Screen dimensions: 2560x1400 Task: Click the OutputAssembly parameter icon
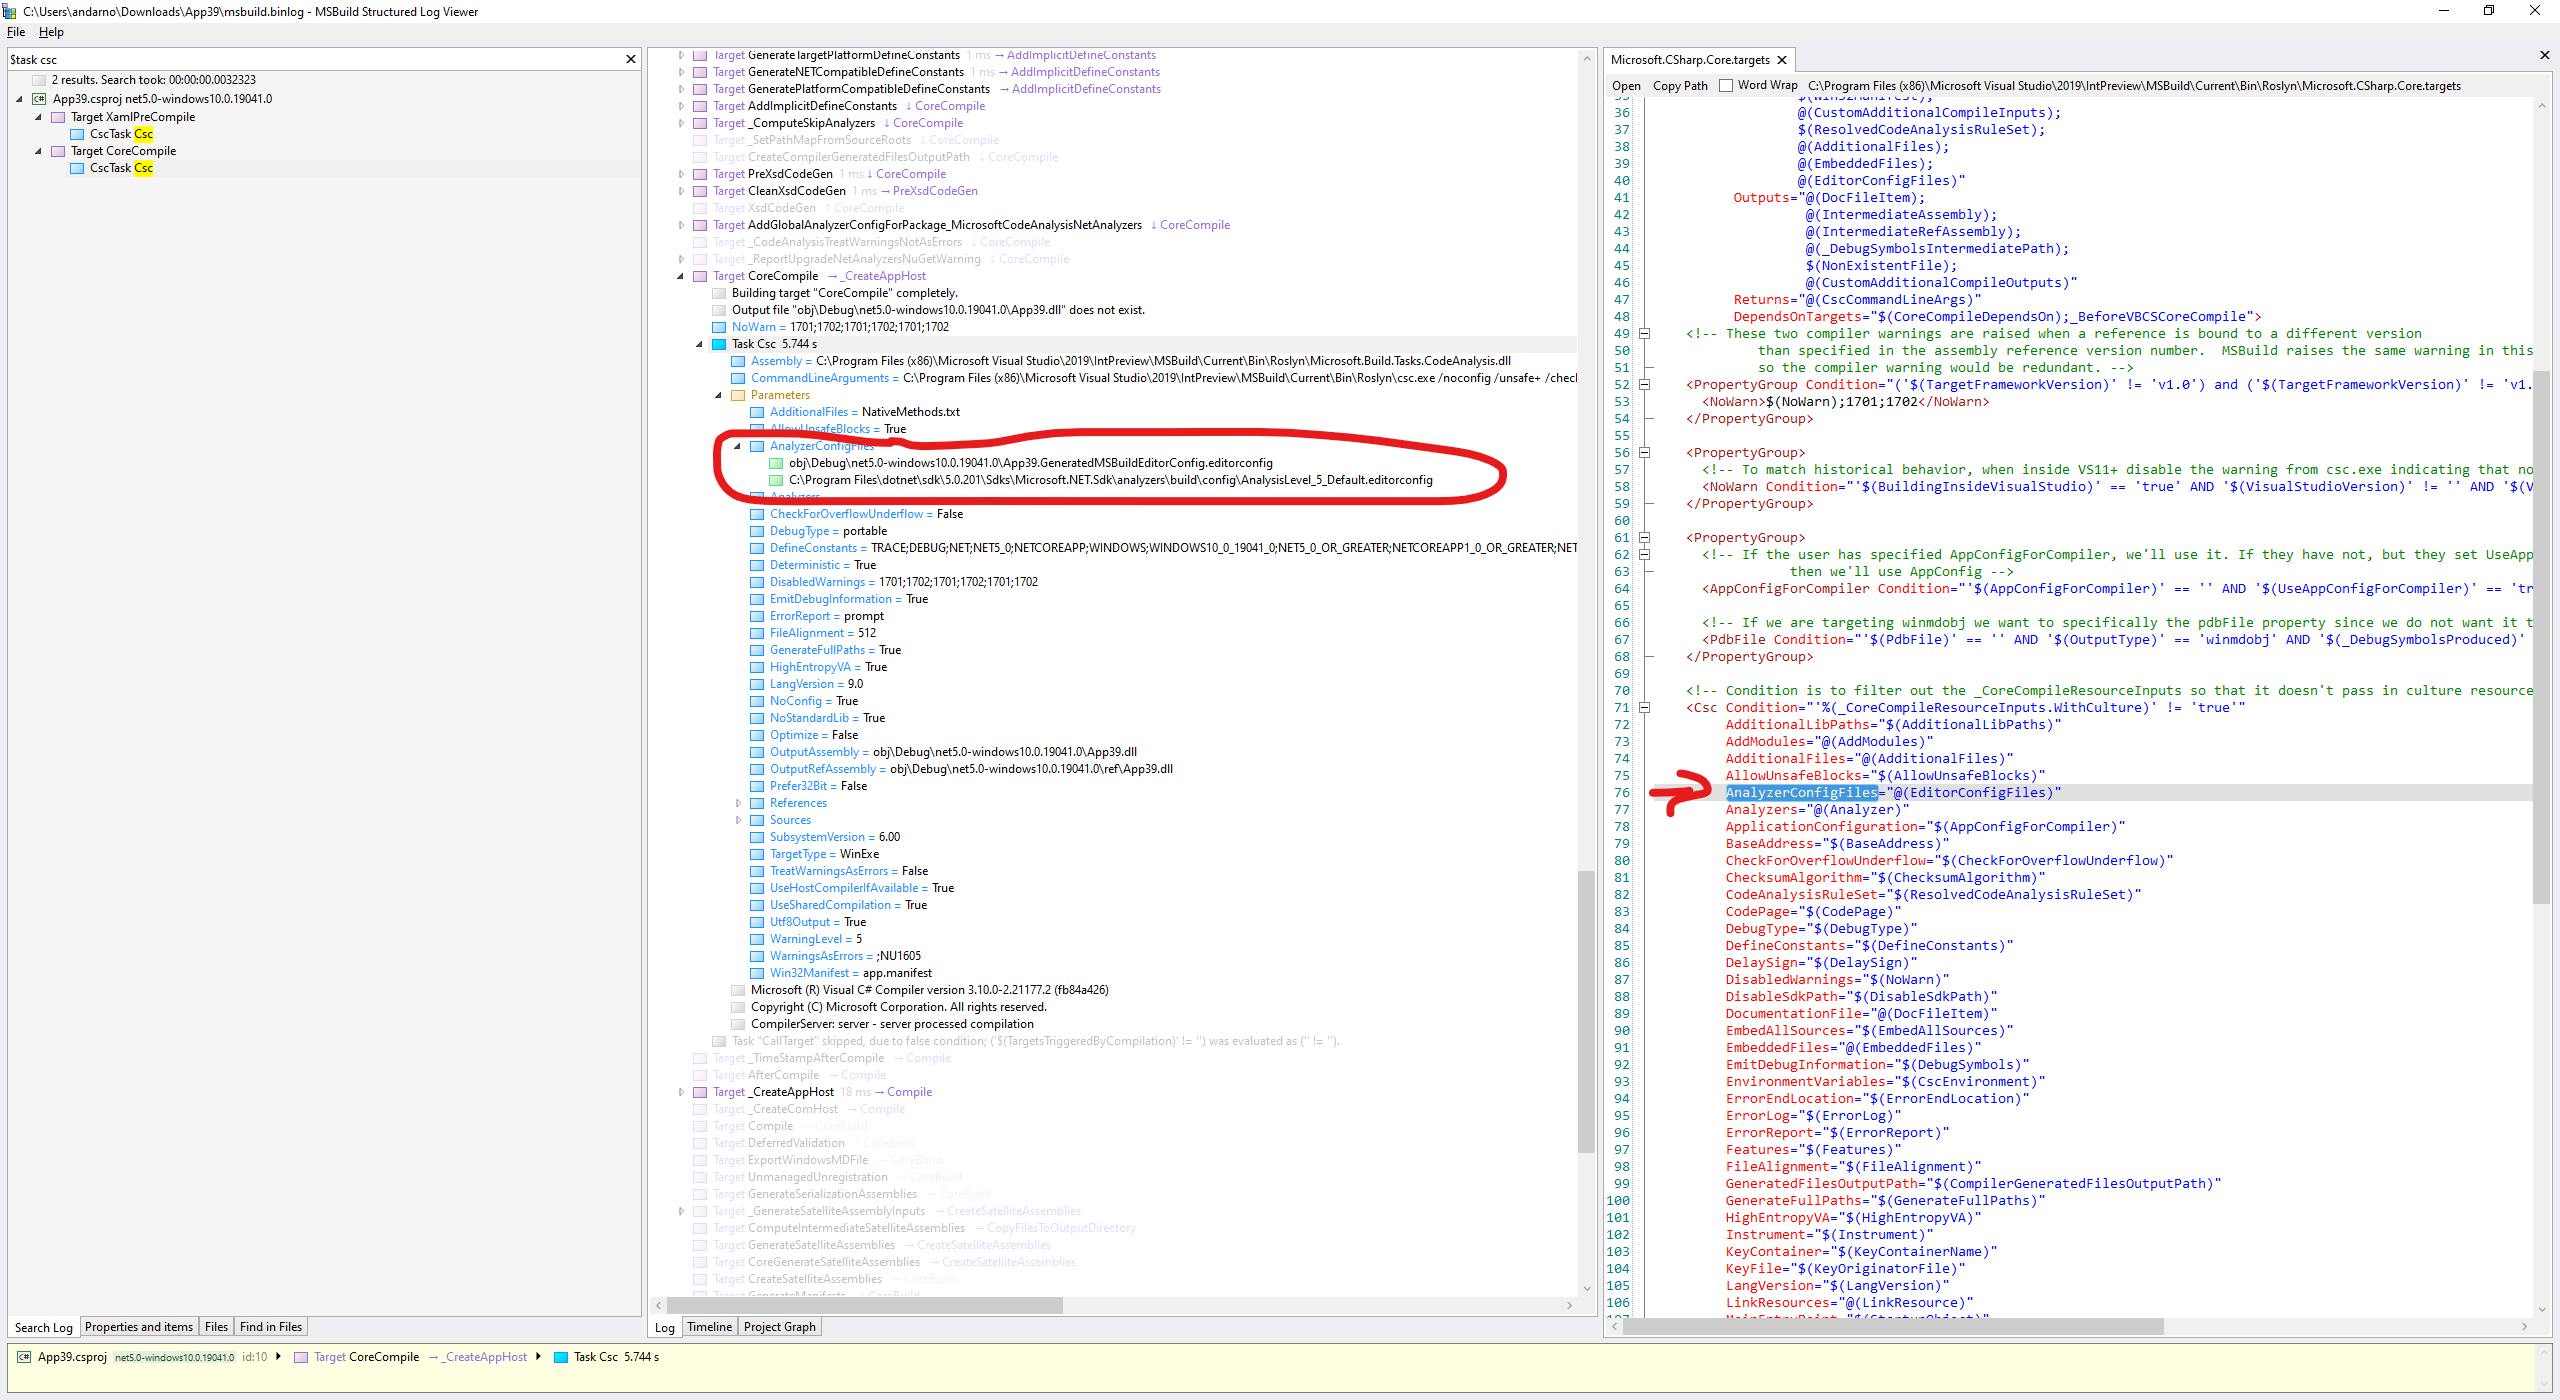[757, 752]
